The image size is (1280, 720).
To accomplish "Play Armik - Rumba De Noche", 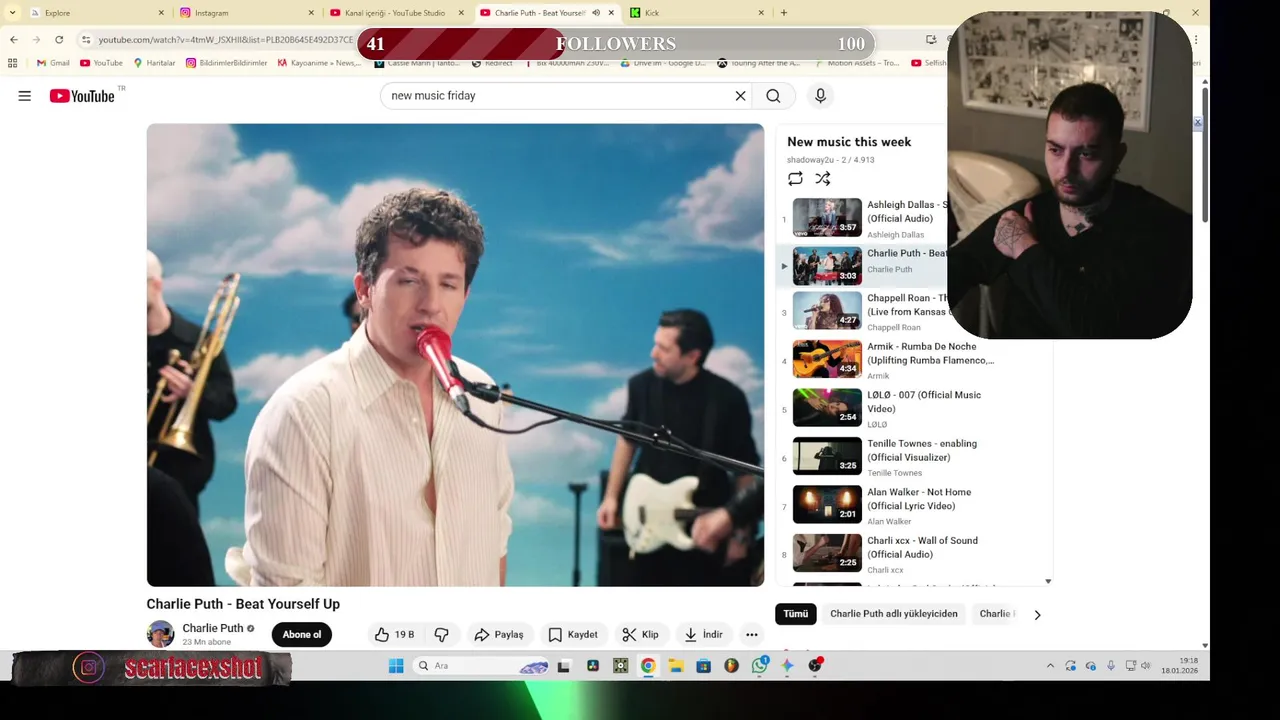I will click(x=827, y=359).
